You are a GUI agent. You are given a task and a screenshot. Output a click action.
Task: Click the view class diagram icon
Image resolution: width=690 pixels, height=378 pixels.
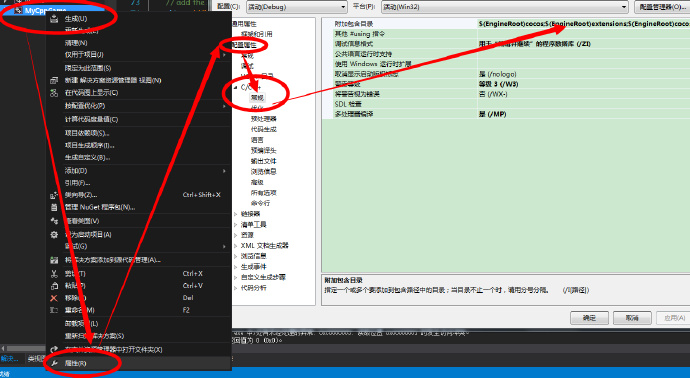(x=54, y=221)
